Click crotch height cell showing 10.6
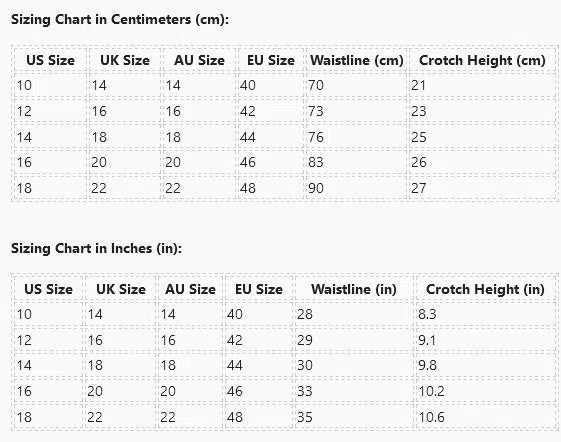561x442 pixels. click(x=485, y=417)
